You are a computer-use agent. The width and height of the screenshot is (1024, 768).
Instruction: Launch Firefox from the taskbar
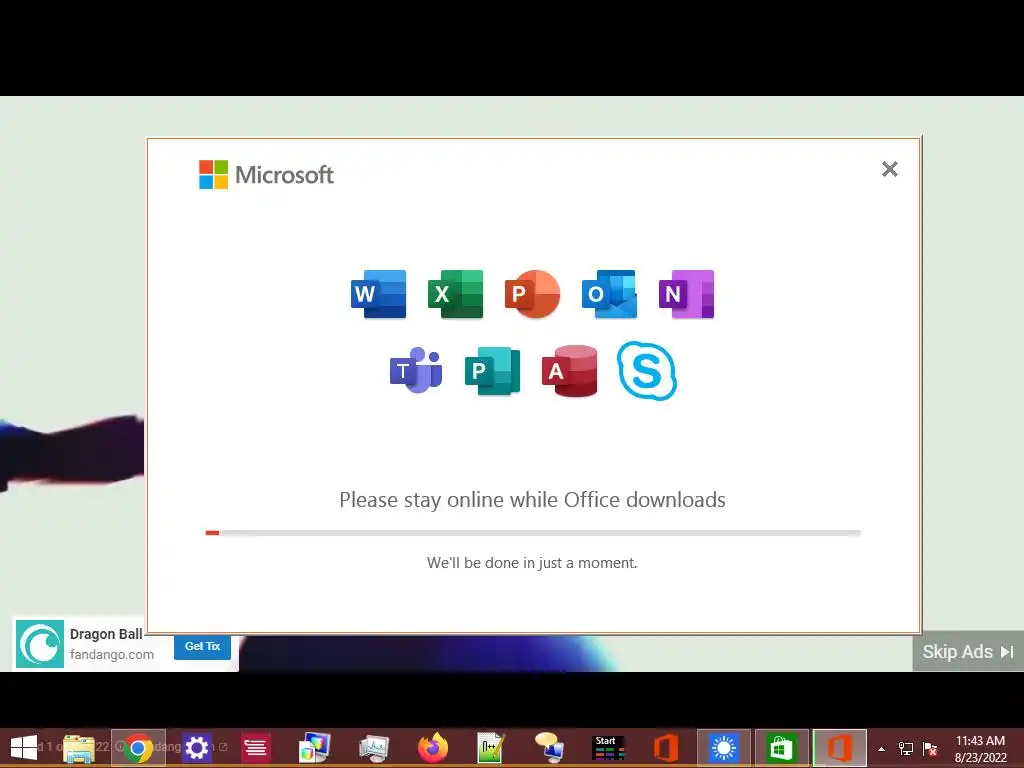point(432,748)
